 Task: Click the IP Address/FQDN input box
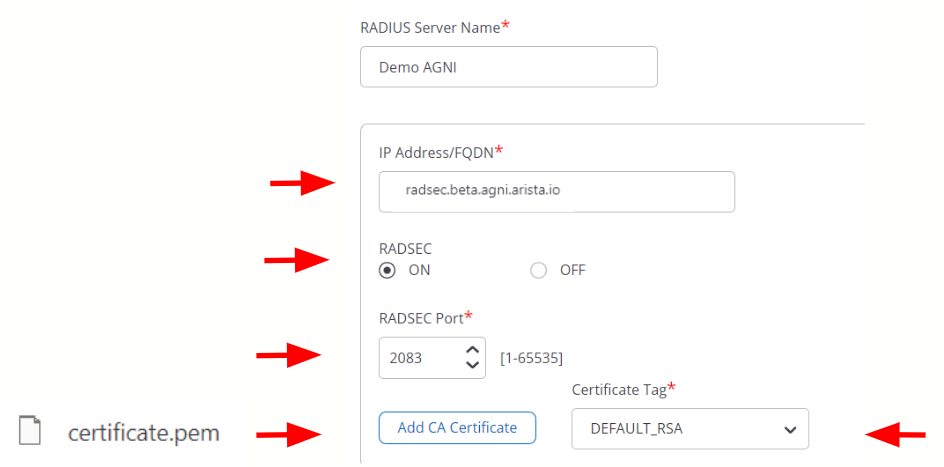[556, 191]
